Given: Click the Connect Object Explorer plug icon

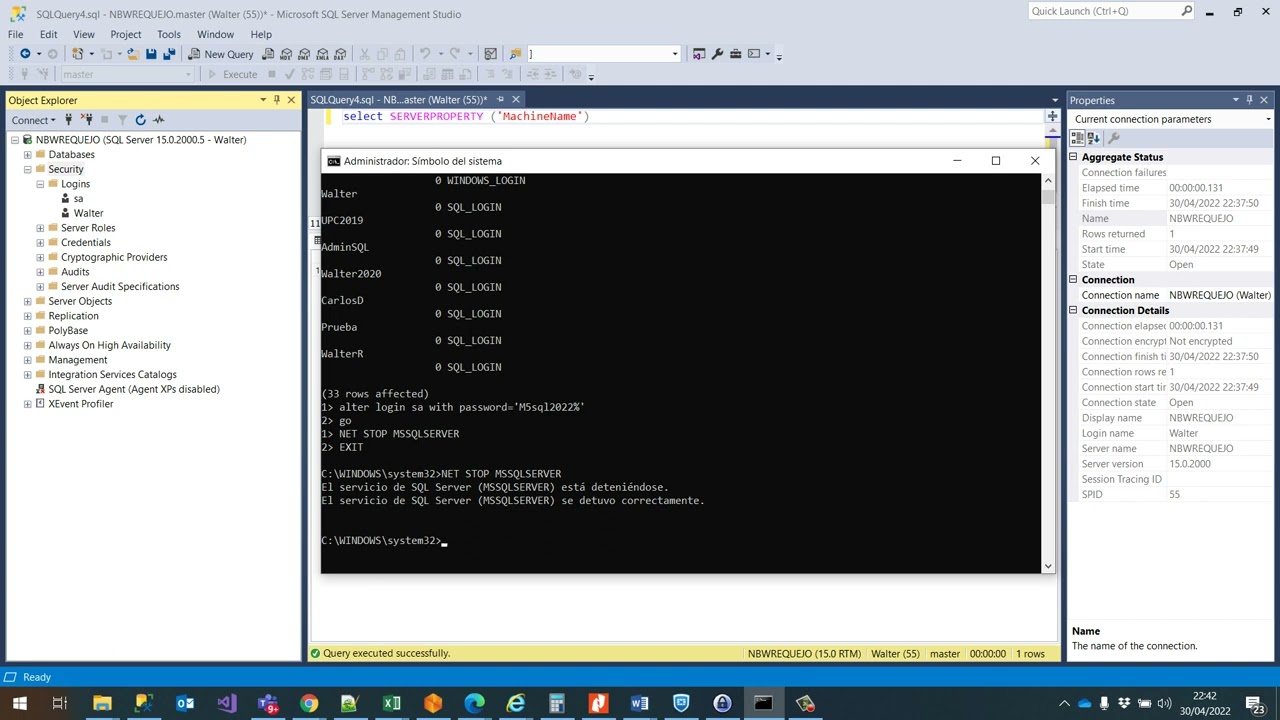Looking at the screenshot, I should (x=69, y=120).
